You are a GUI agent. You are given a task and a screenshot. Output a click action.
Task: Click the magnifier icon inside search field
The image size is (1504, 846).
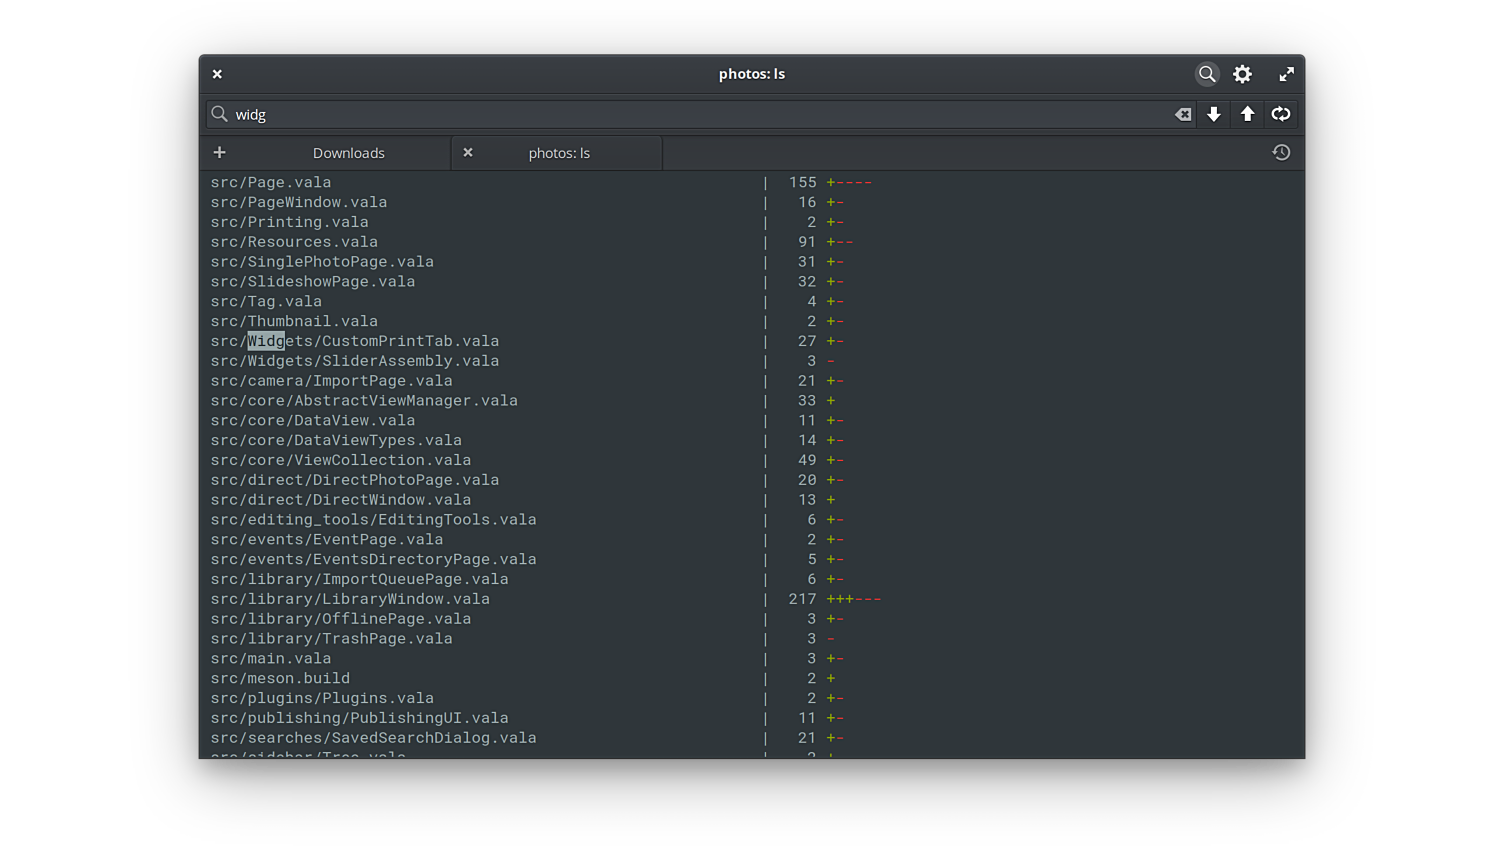point(220,114)
